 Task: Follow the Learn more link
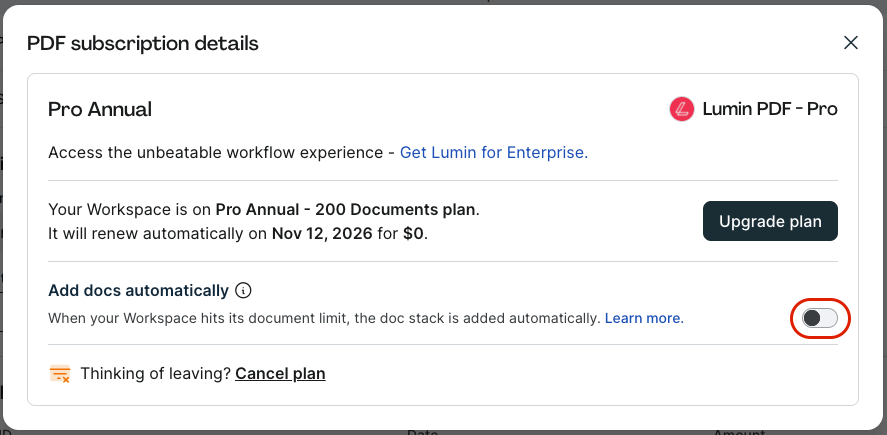(x=644, y=318)
